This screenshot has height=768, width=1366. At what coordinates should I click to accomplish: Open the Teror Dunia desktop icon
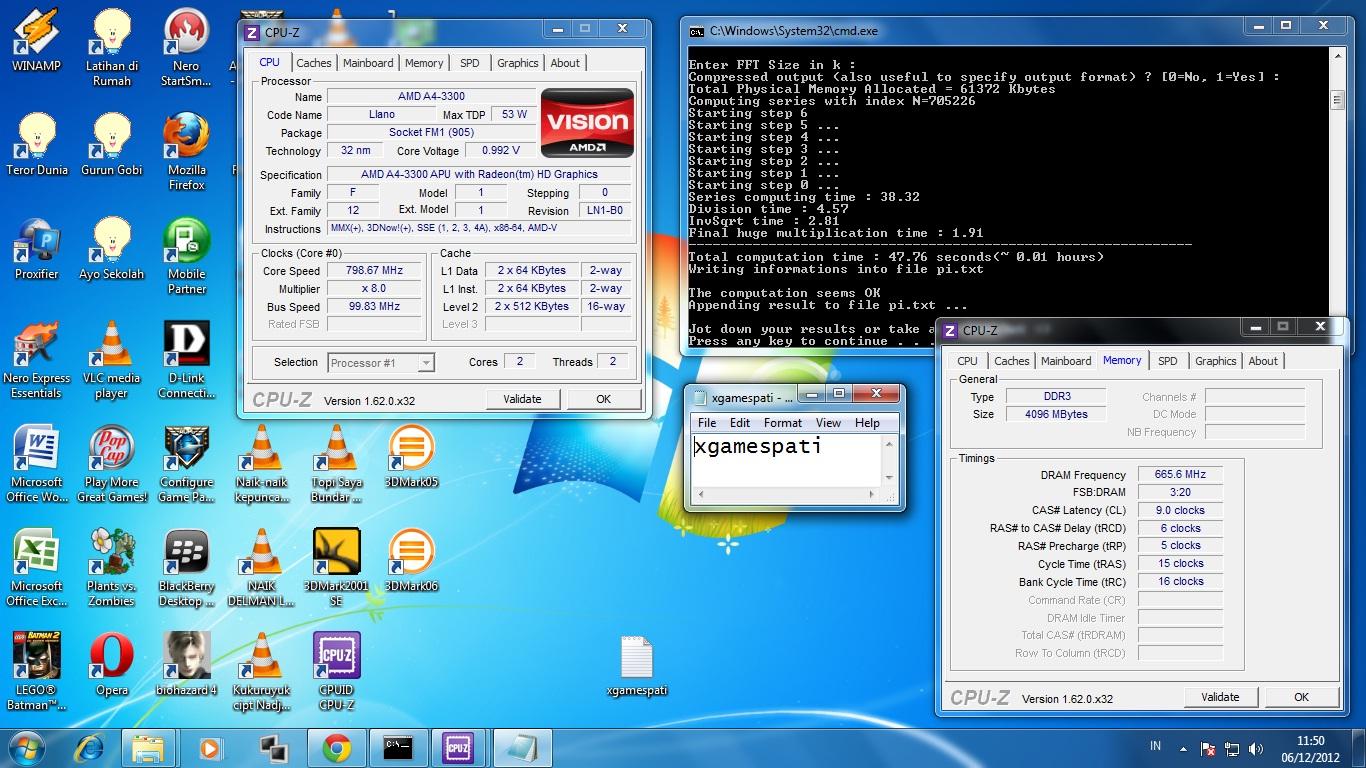pyautogui.click(x=37, y=144)
